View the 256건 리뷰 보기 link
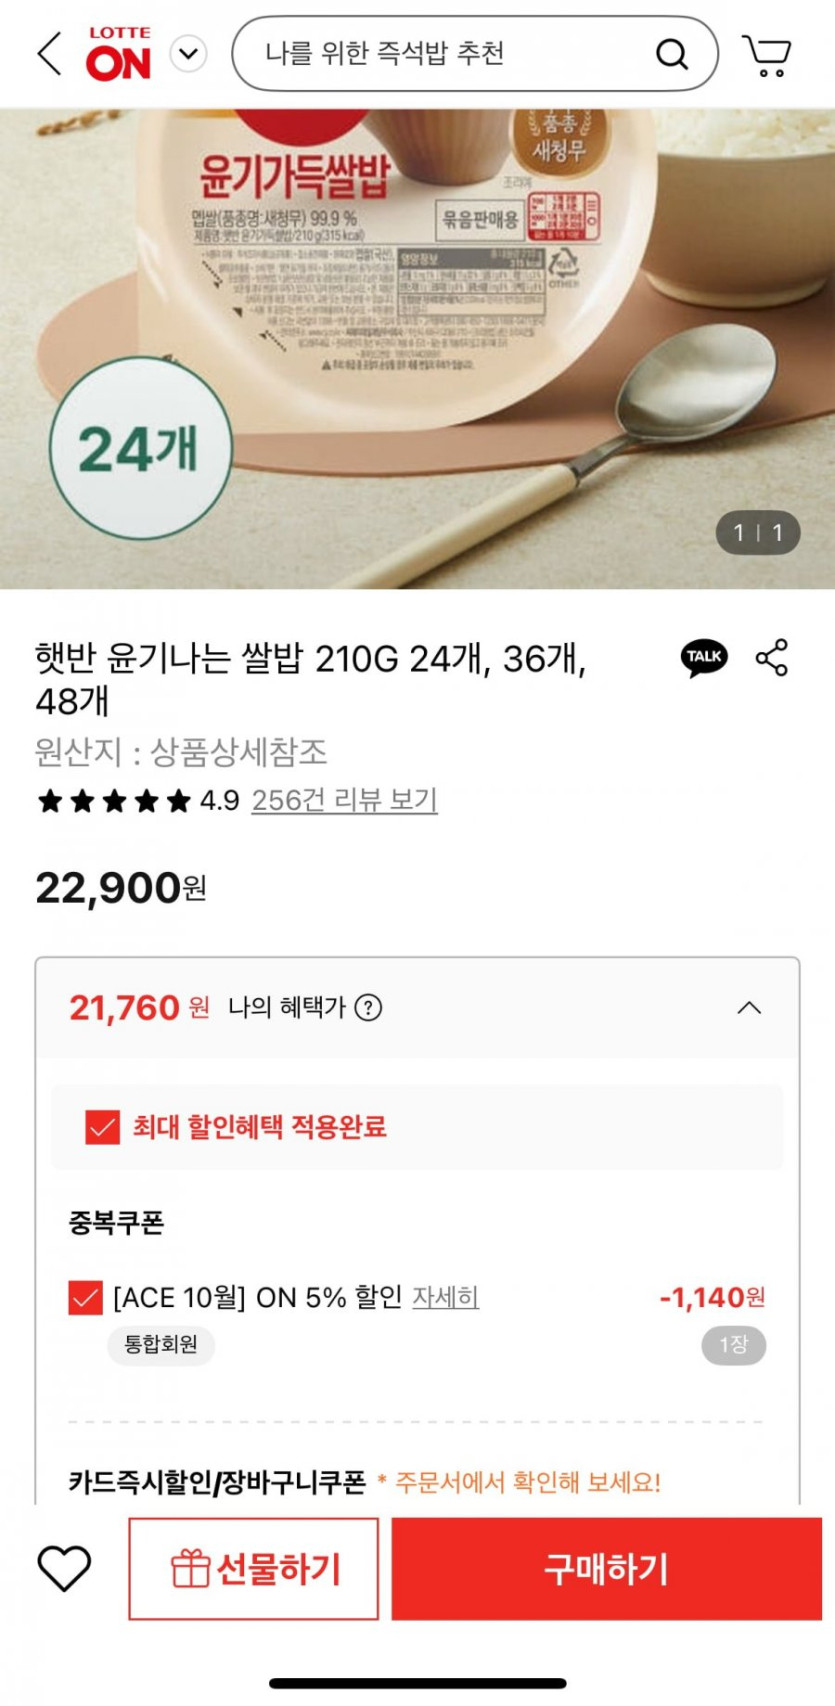The height and width of the screenshot is (1706, 835). tap(344, 800)
